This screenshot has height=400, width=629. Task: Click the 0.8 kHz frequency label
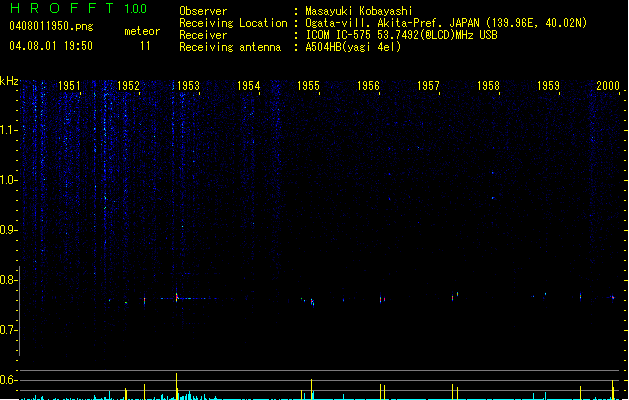pyautogui.click(x=8, y=280)
